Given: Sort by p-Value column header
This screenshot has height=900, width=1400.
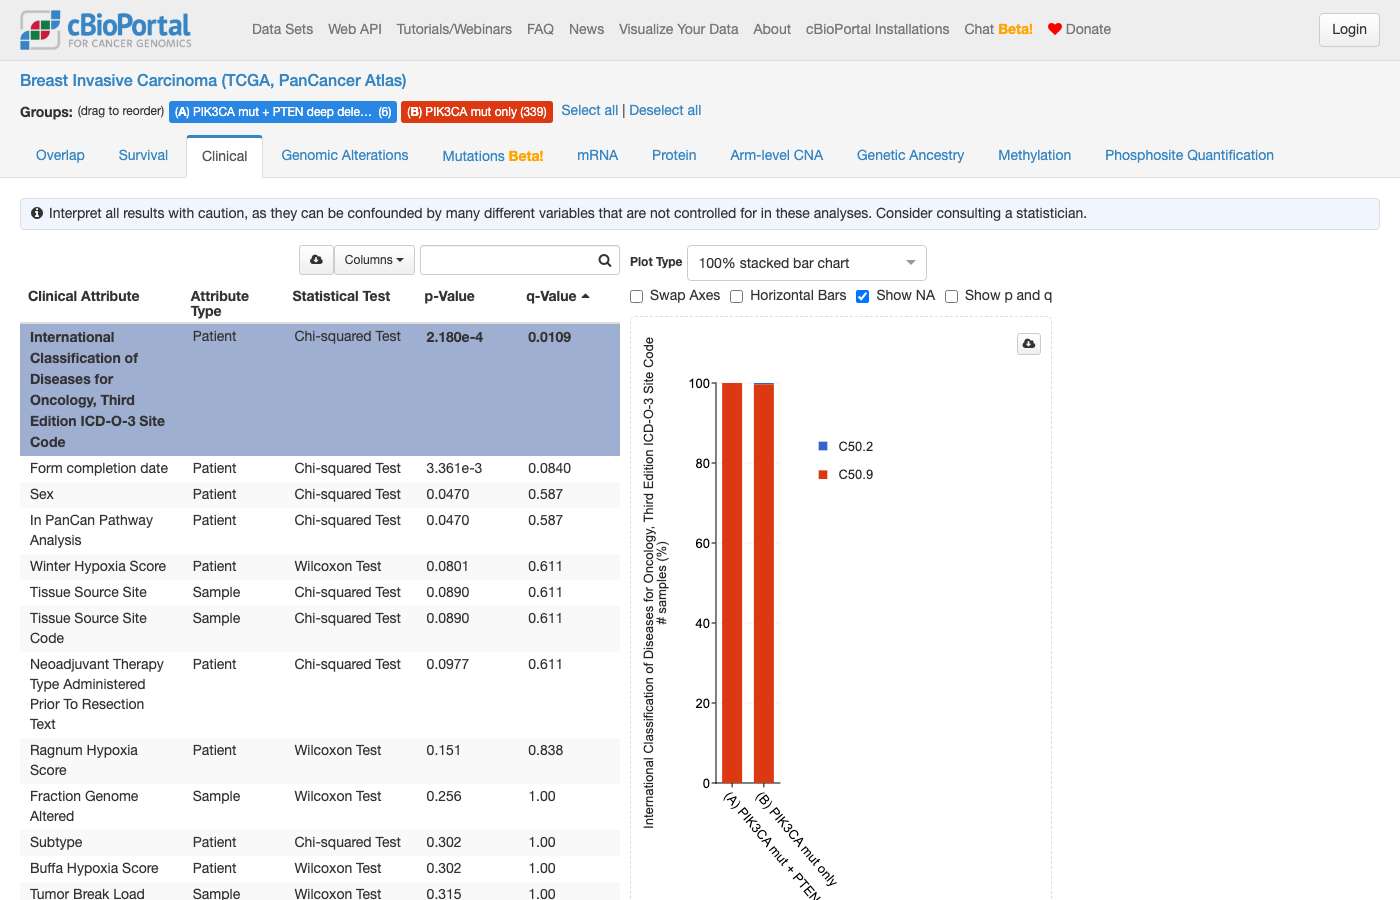Looking at the screenshot, I should click(449, 296).
